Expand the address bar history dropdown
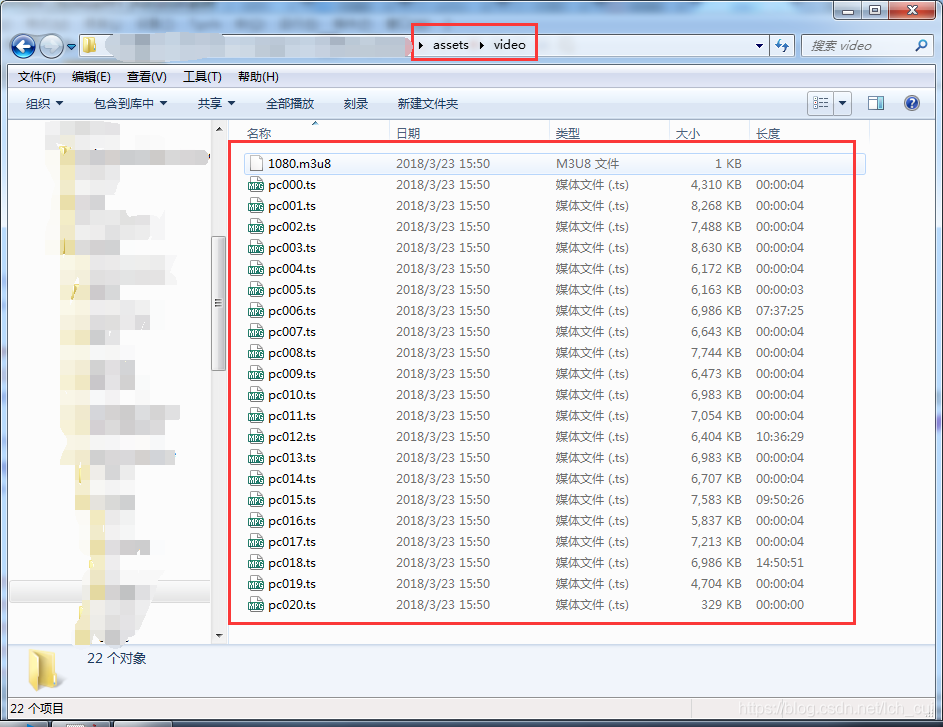943x727 pixels. (x=759, y=46)
